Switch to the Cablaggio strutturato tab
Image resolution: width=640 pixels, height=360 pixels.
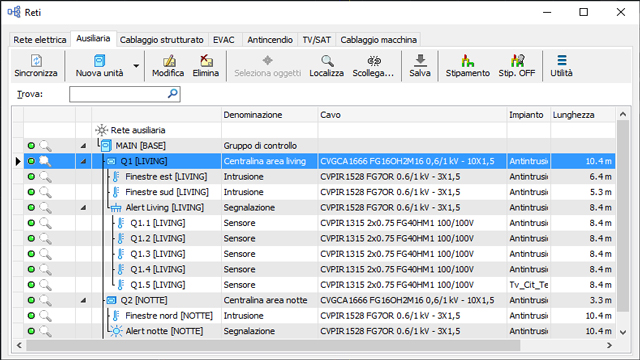pos(162,40)
